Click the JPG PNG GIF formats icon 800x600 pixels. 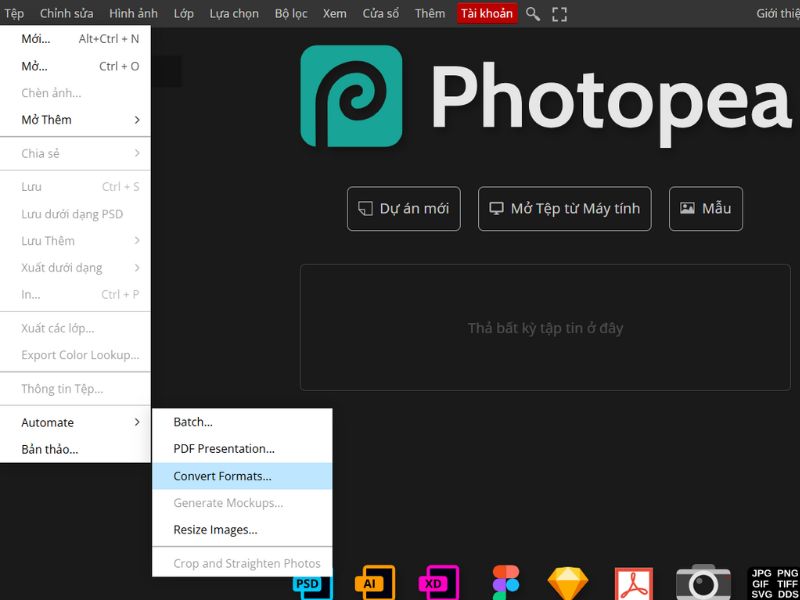[774, 584]
